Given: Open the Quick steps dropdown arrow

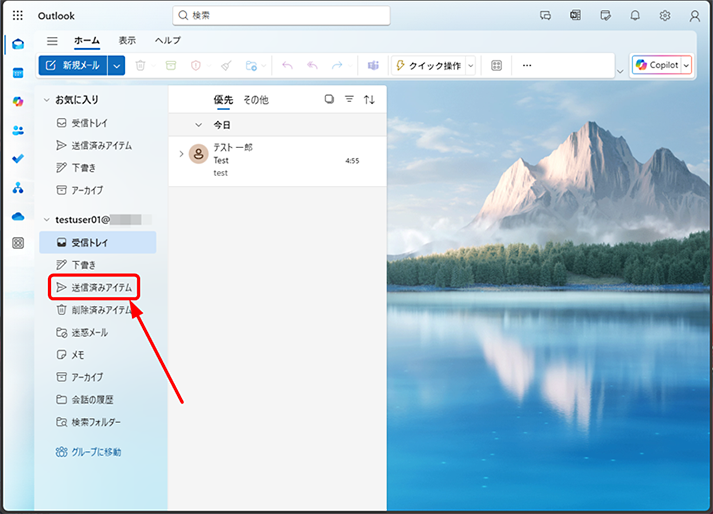Looking at the screenshot, I should pyautogui.click(x=471, y=66).
